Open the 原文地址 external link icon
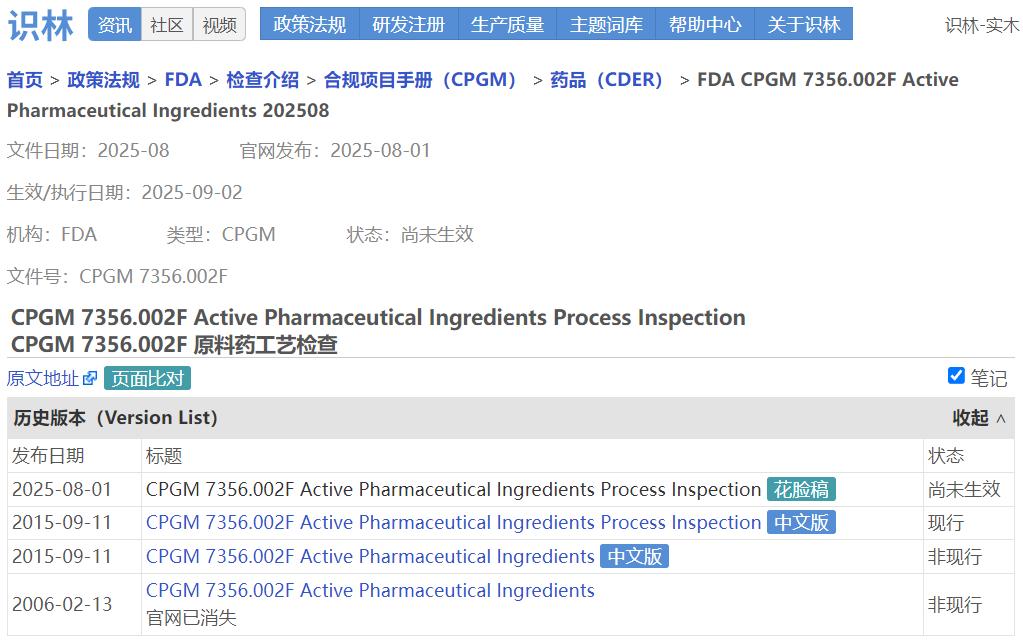This screenshot has height=640, width=1023. click(90, 379)
